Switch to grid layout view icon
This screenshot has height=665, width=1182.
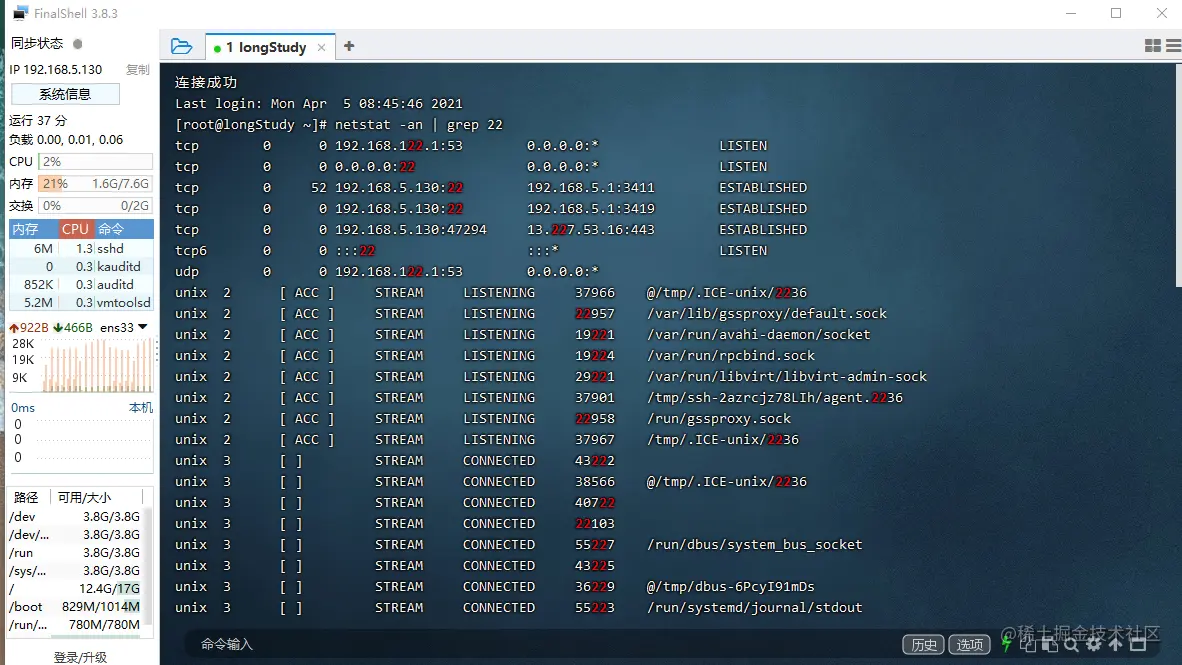(x=1153, y=46)
